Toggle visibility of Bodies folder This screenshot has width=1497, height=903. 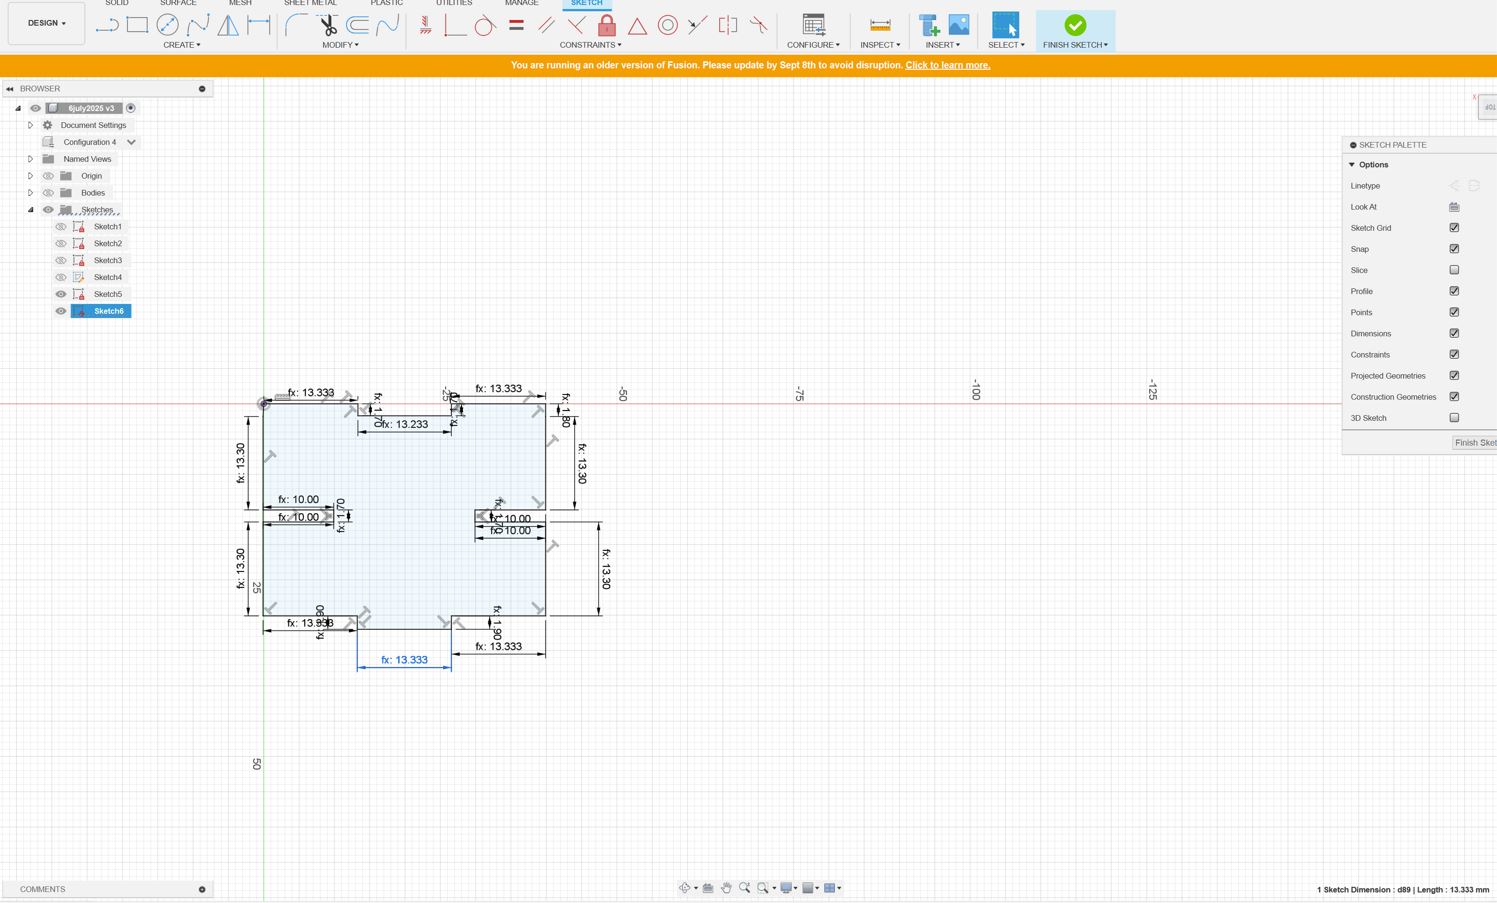click(x=48, y=193)
